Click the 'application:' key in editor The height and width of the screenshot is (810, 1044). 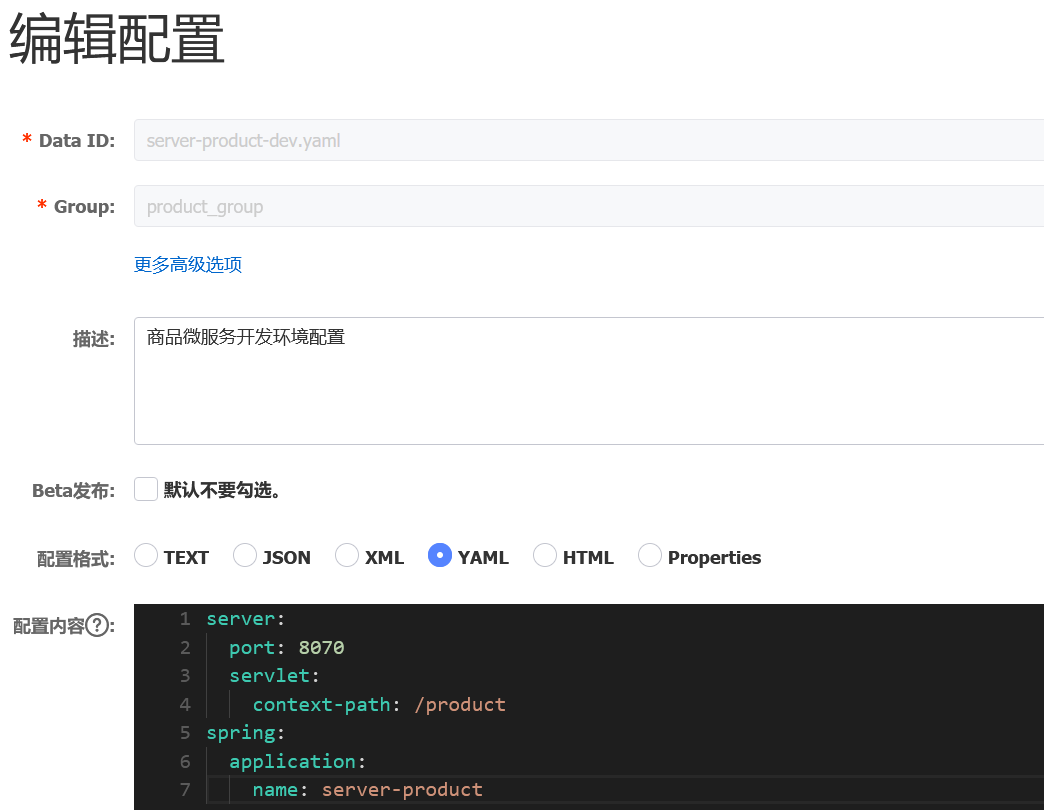pos(292,762)
